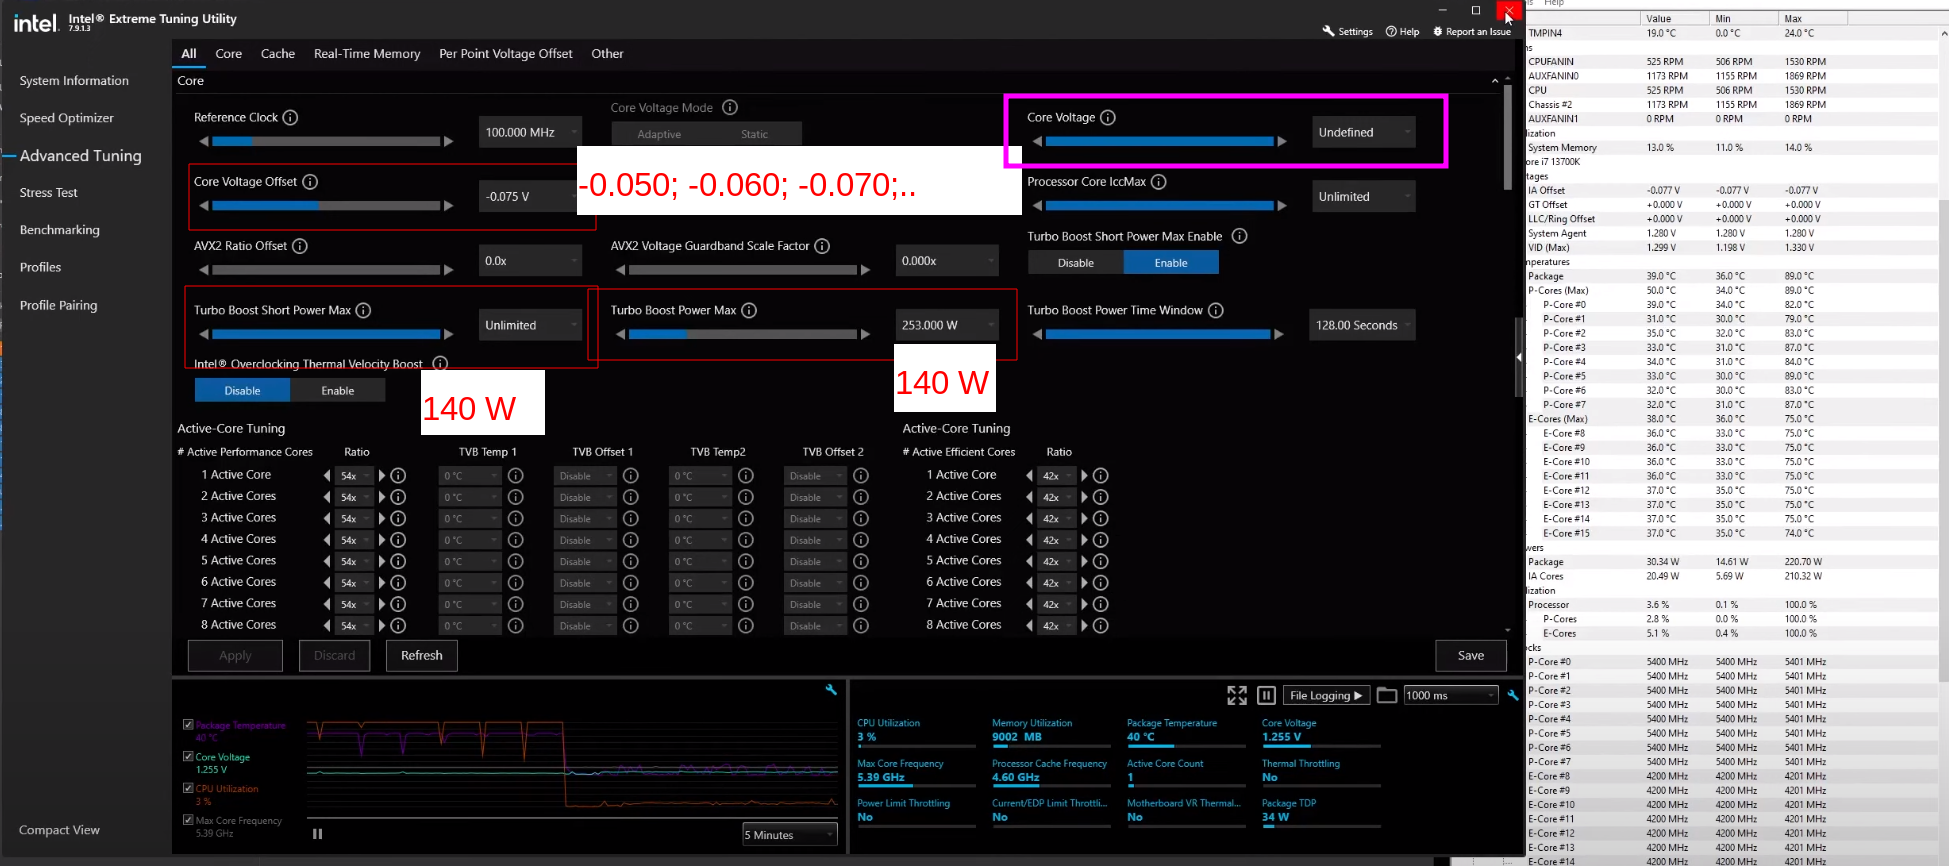Increase the Reference Clock with the right arrow

click(x=449, y=142)
